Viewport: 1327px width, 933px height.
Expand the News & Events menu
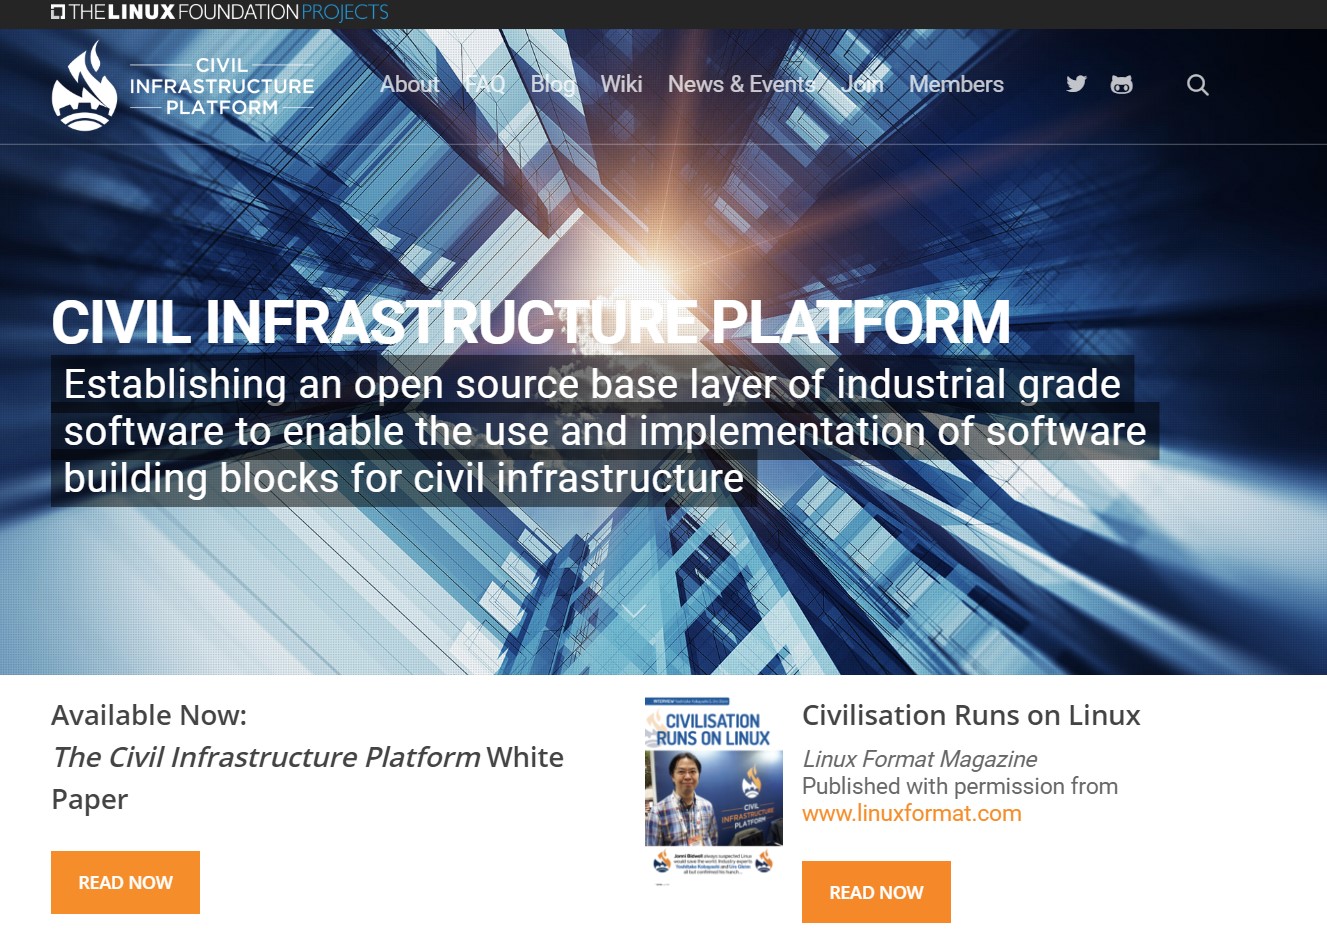[x=741, y=85]
